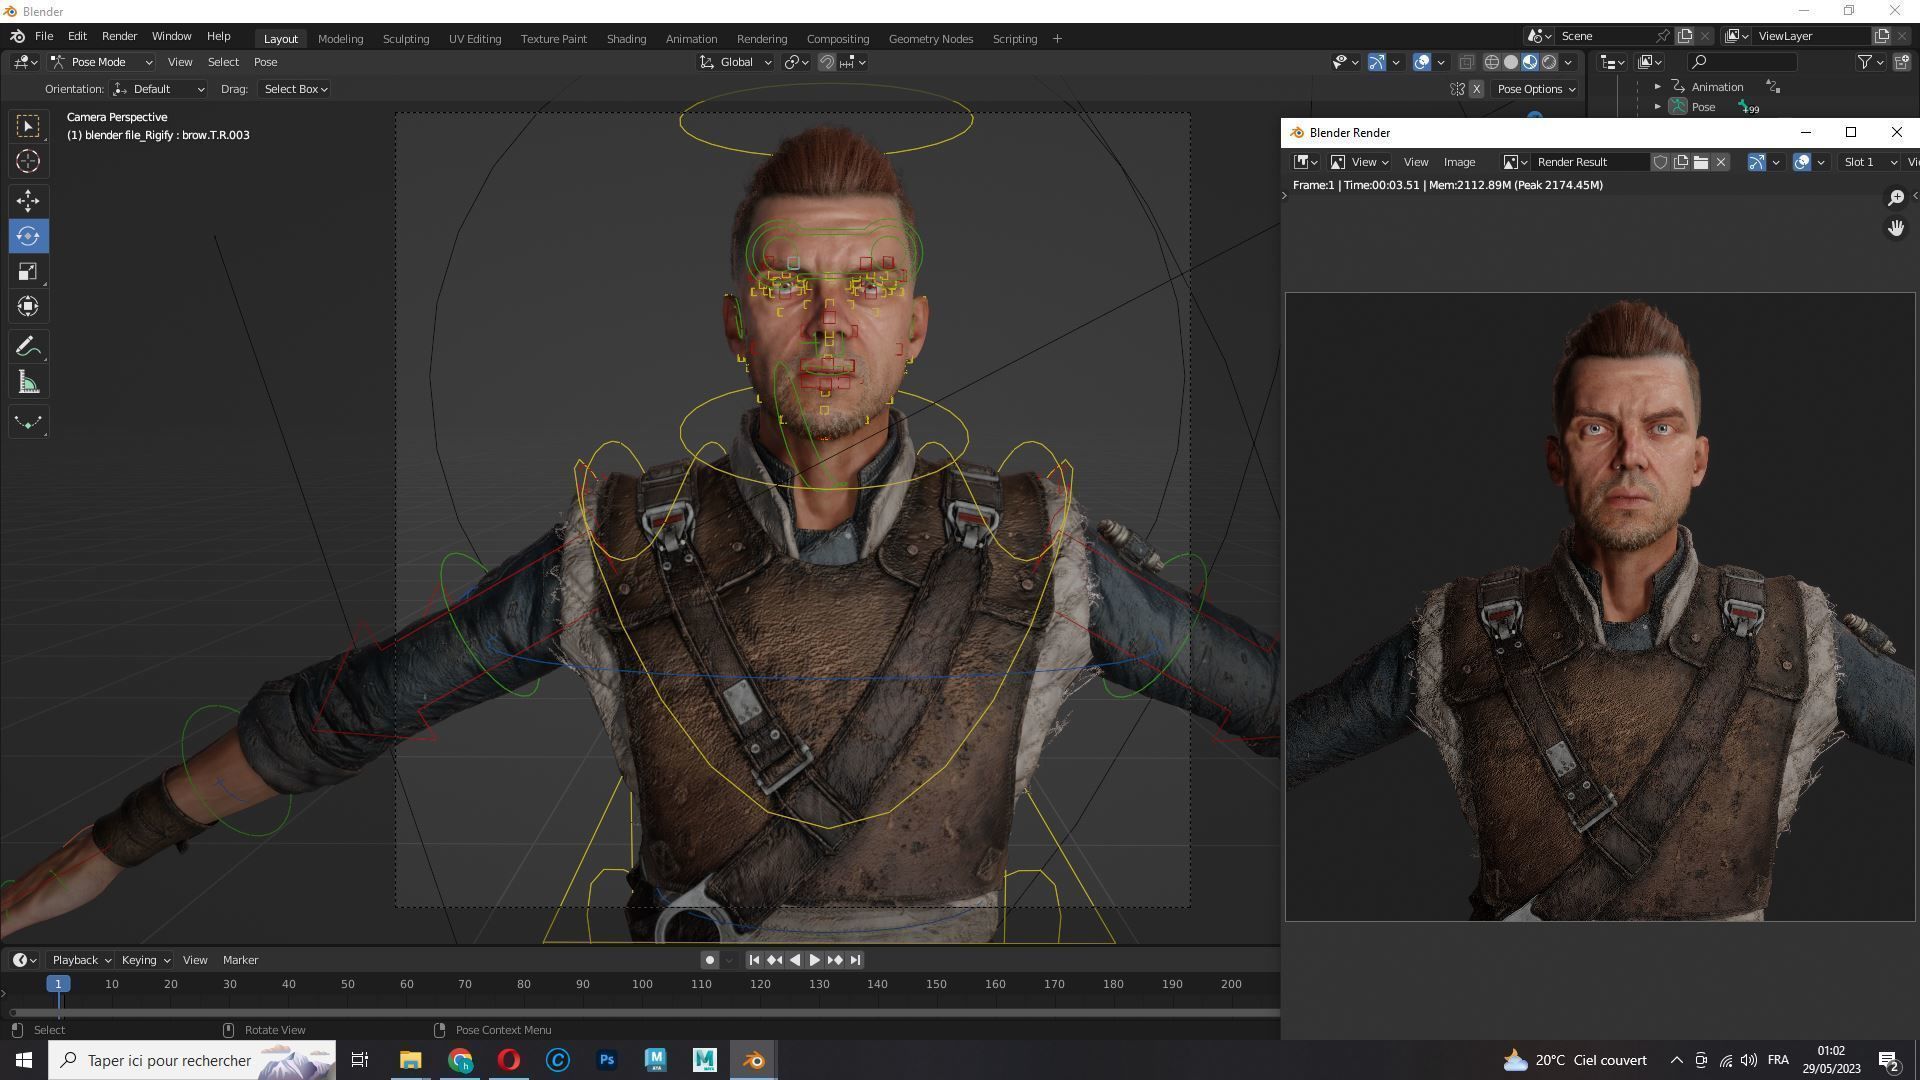The image size is (1920, 1080).
Task: Open the Pose menu in viewport header
Action: tap(265, 62)
